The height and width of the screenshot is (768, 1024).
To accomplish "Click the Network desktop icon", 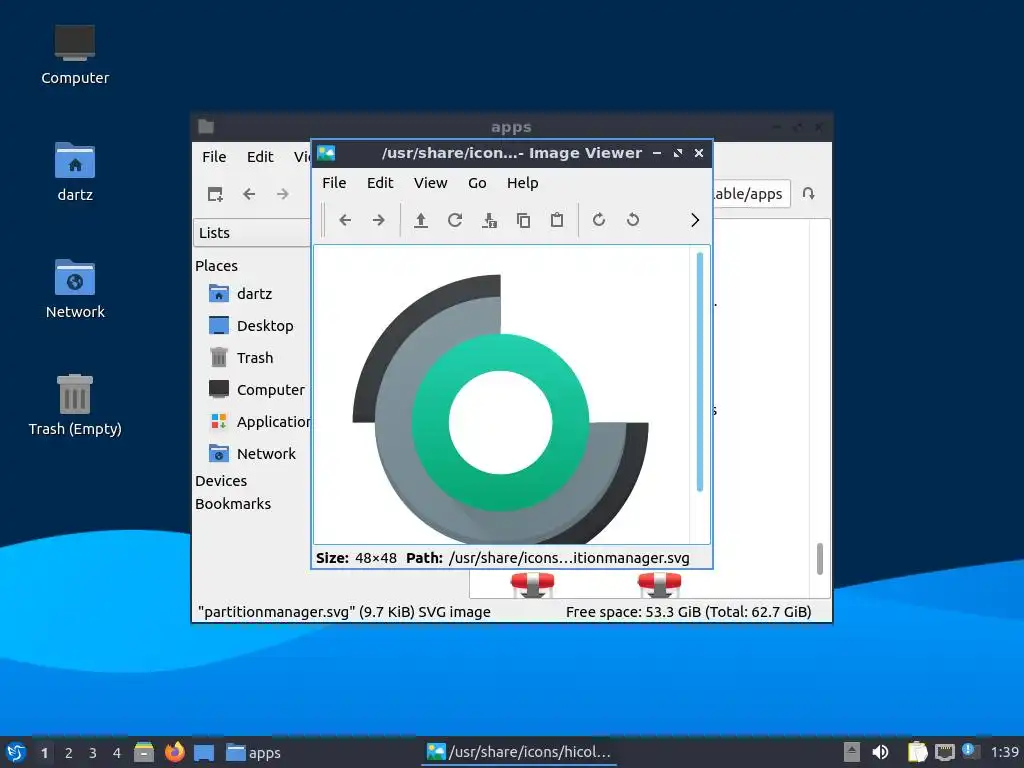I will coord(75,289).
